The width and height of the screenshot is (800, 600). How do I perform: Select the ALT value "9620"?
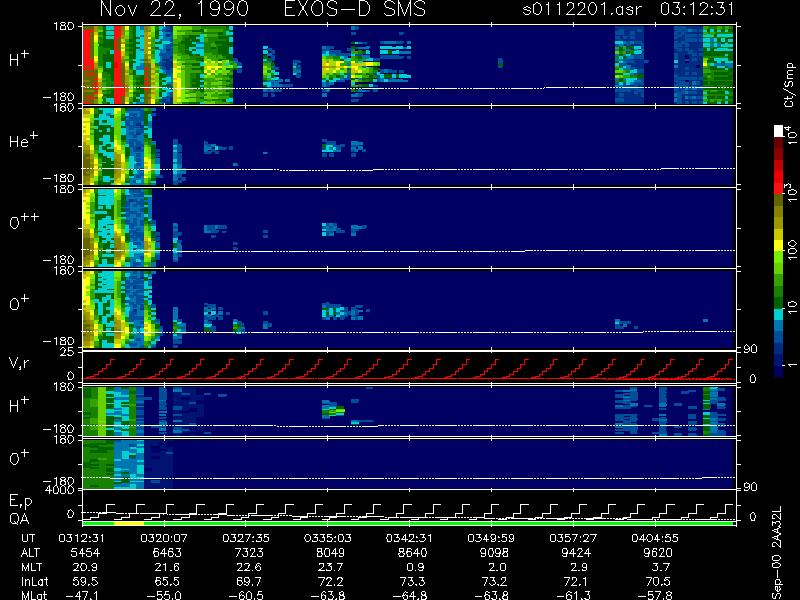point(658,553)
